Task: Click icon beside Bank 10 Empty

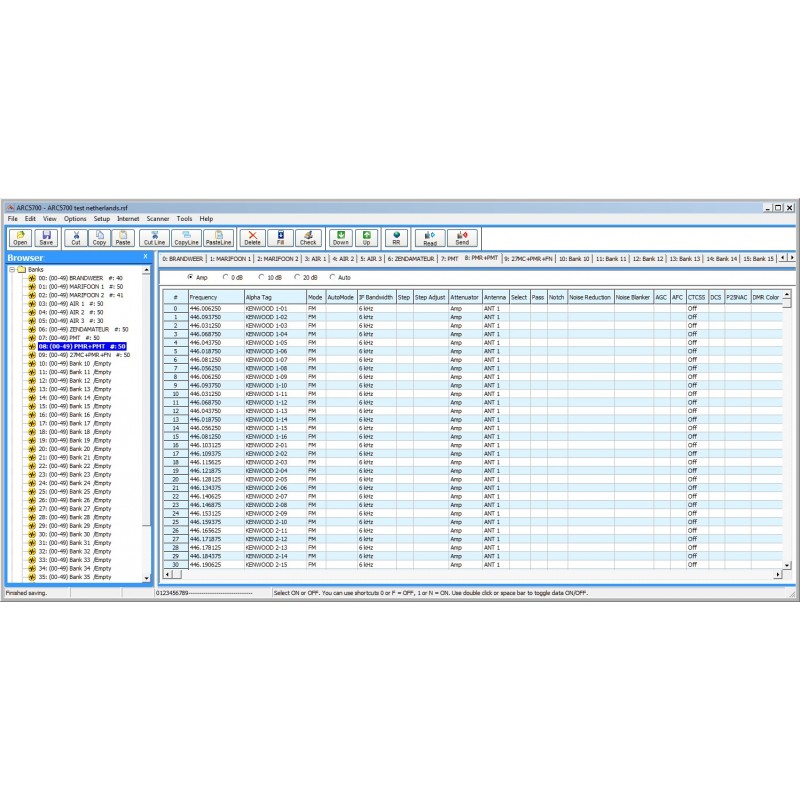Action: (x=32, y=364)
